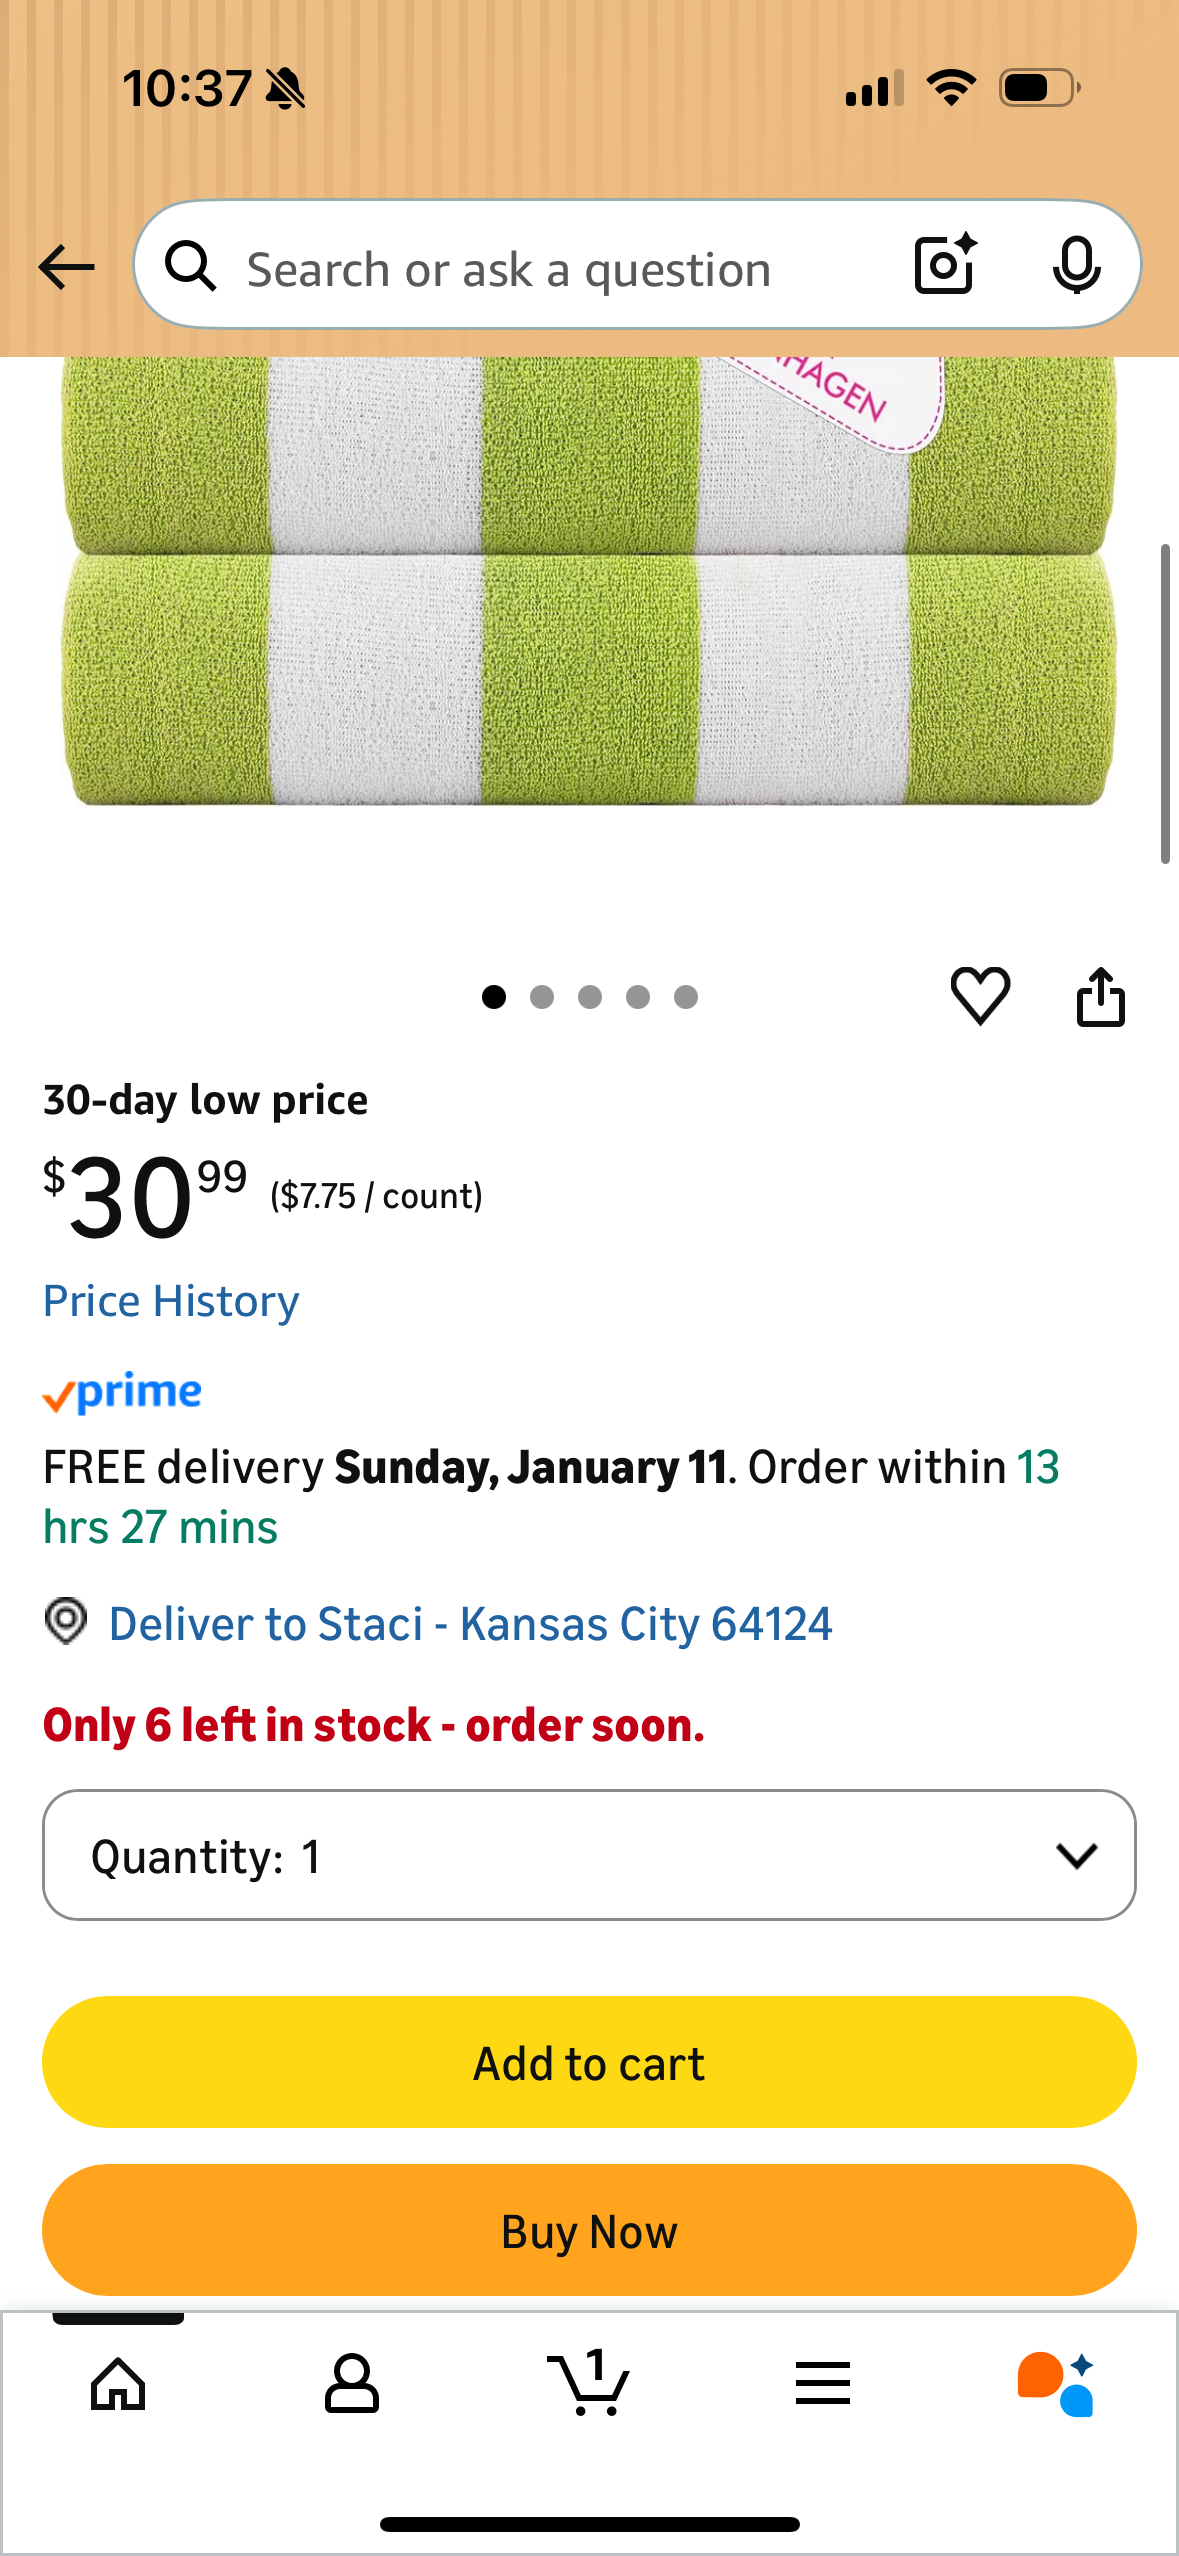
Task: Open the Price History link
Action: click(x=170, y=1300)
